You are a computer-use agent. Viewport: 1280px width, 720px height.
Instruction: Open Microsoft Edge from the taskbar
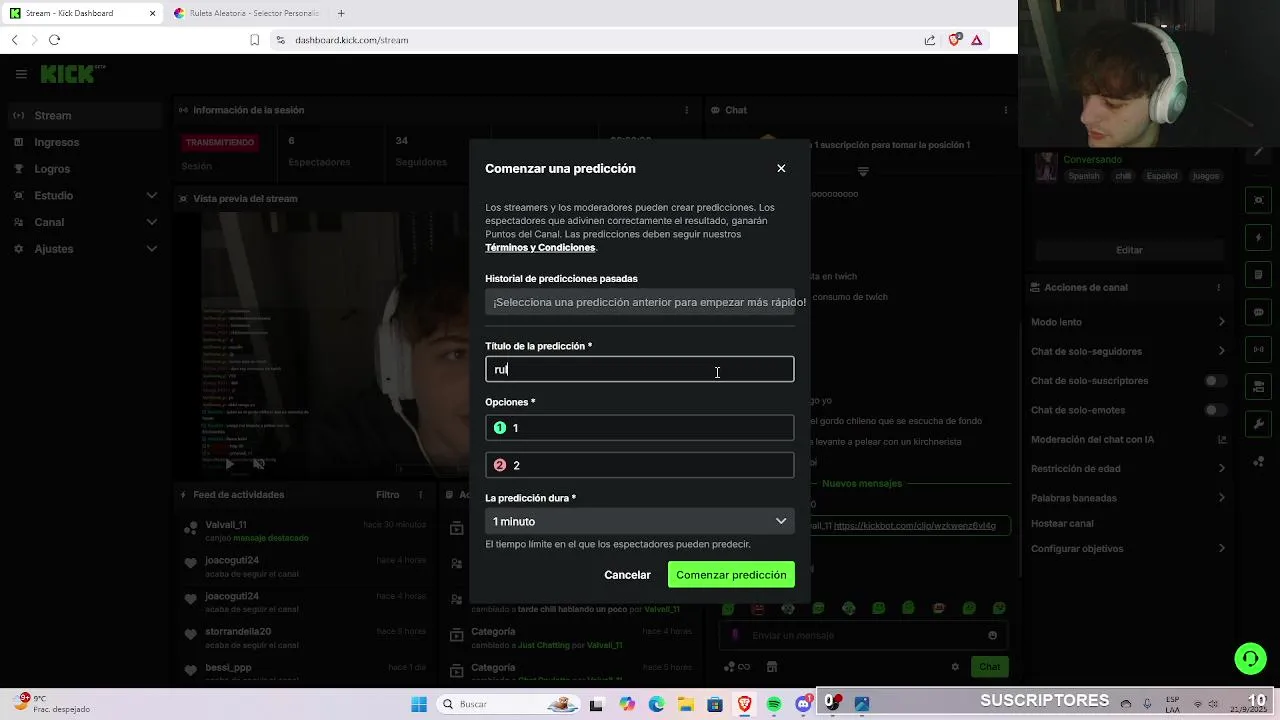(x=657, y=704)
